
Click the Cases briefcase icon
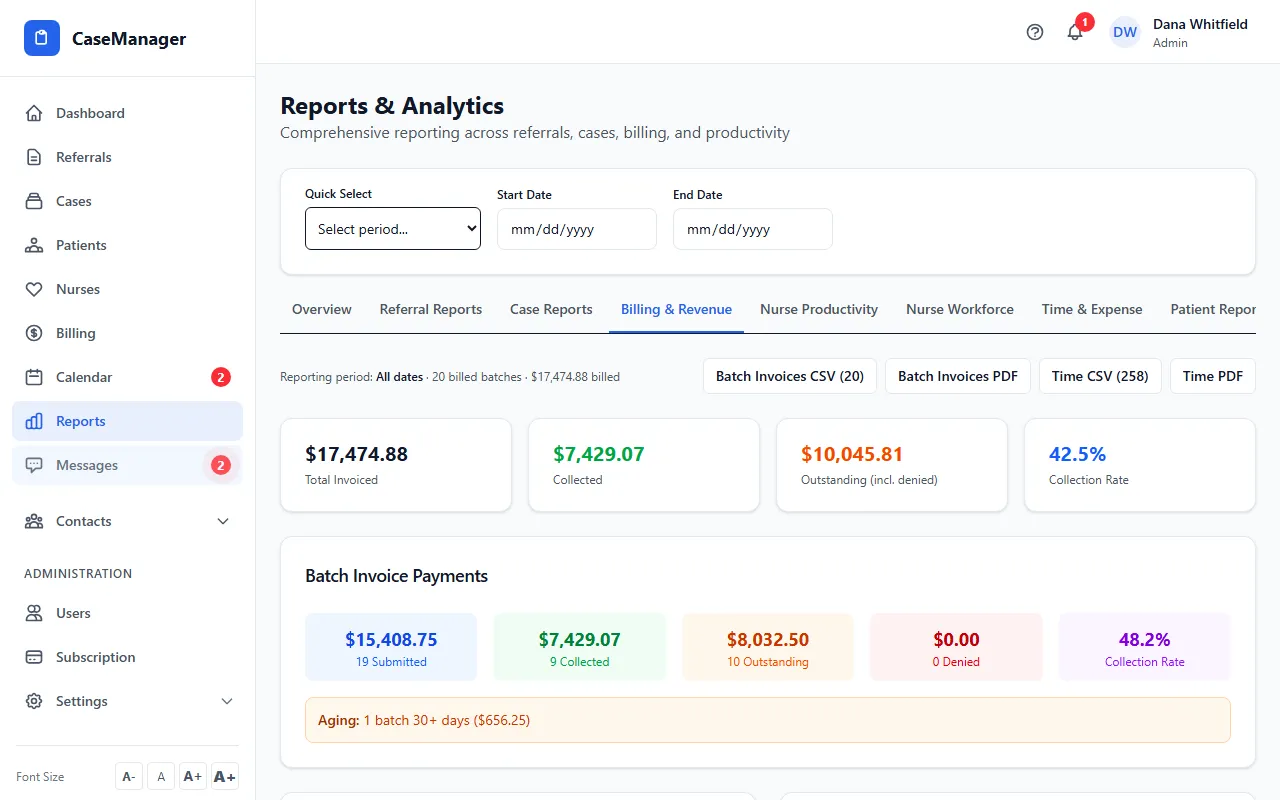(x=34, y=201)
